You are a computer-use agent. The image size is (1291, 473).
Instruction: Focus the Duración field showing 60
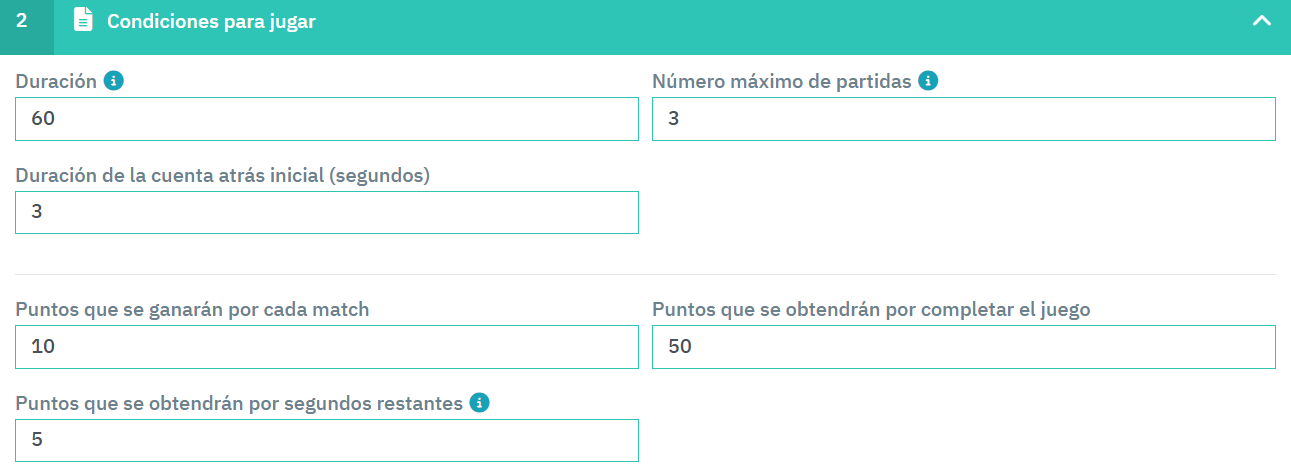pyautogui.click(x=327, y=119)
